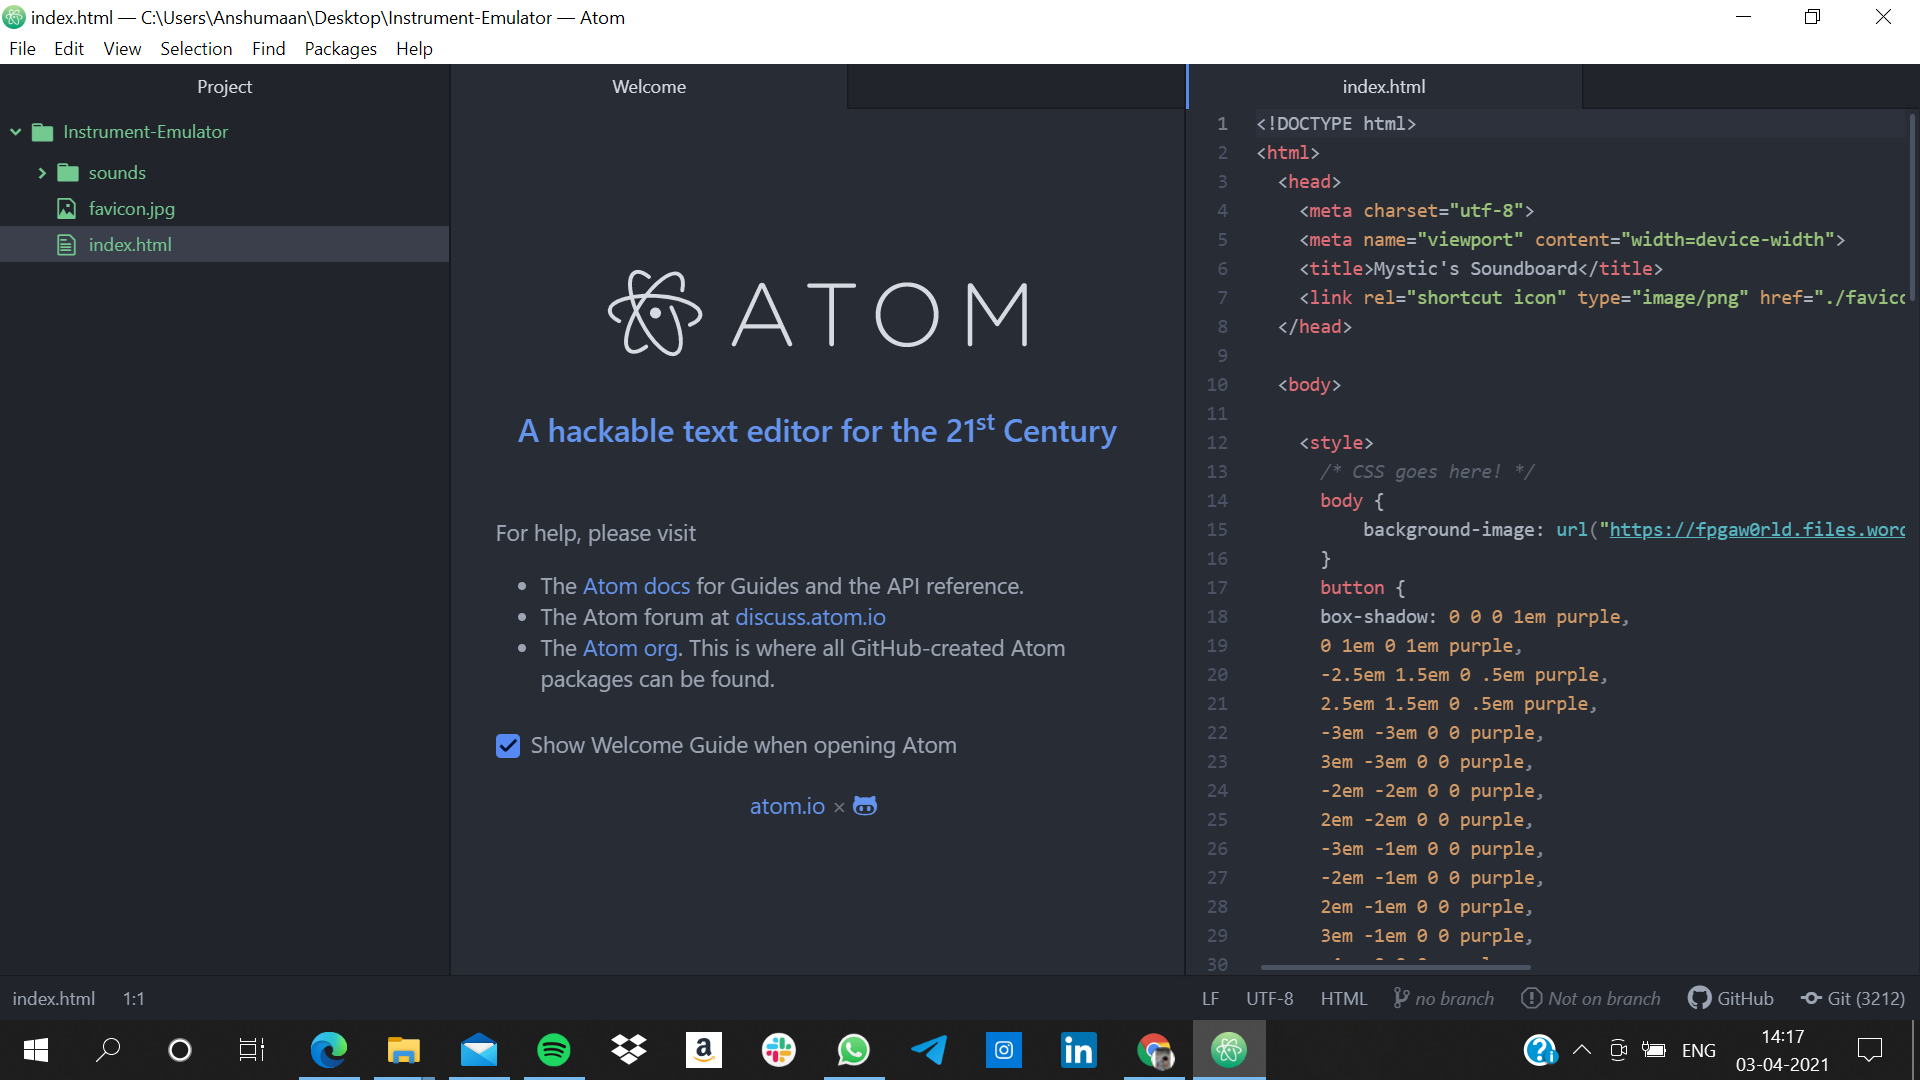Click the editor's horizontal scrollbar
Image resolution: width=1920 pixels, height=1080 pixels.
tap(1395, 967)
